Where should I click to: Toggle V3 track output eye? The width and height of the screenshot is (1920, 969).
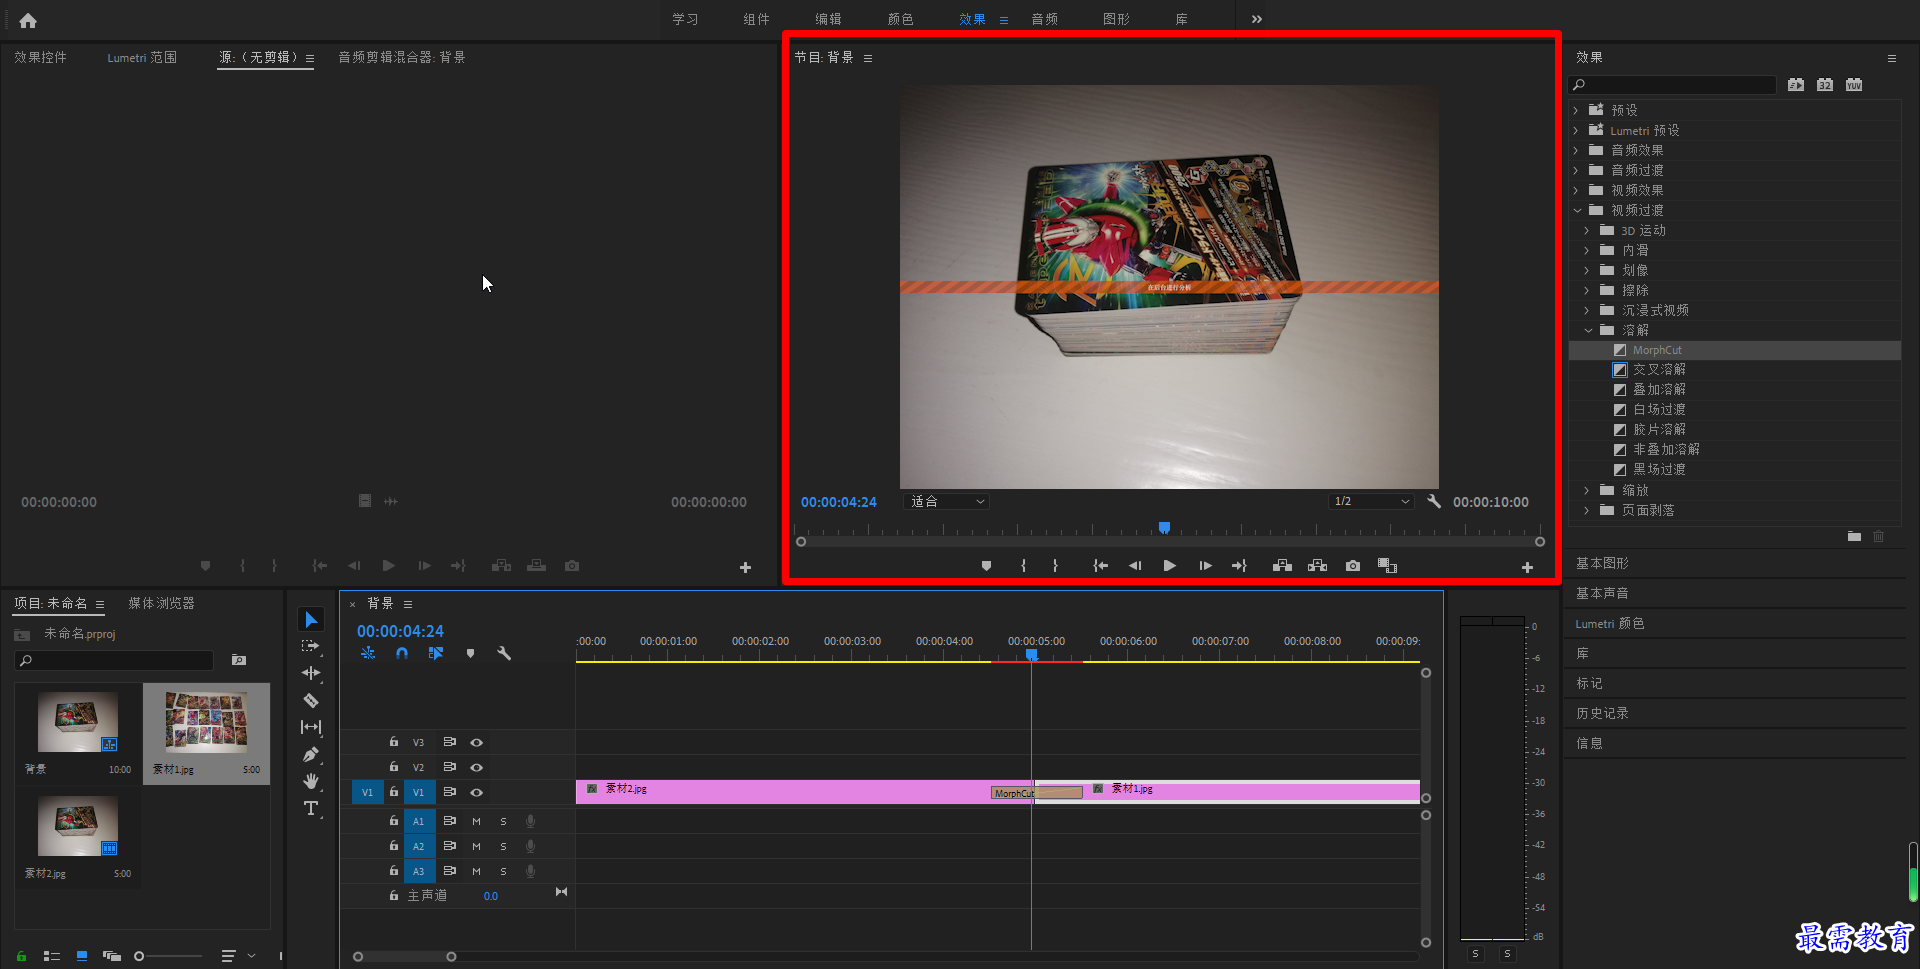(x=477, y=742)
